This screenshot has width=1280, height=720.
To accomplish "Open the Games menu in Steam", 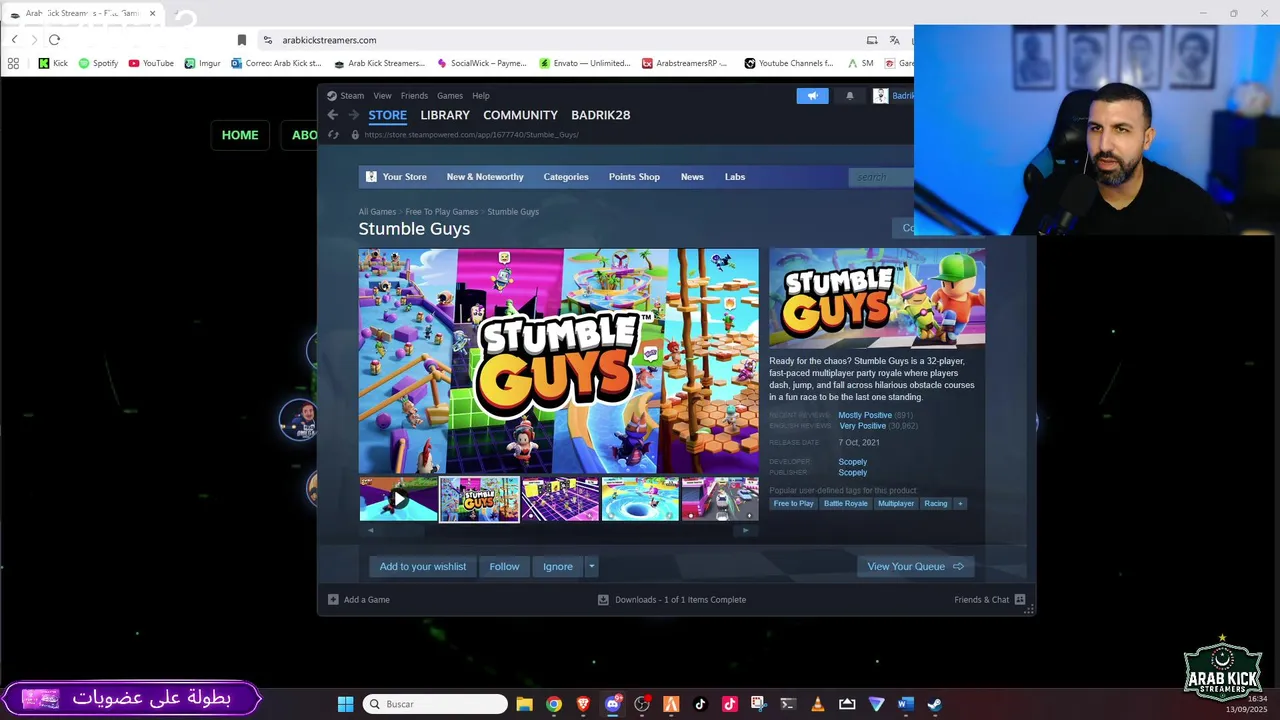I will point(450,96).
